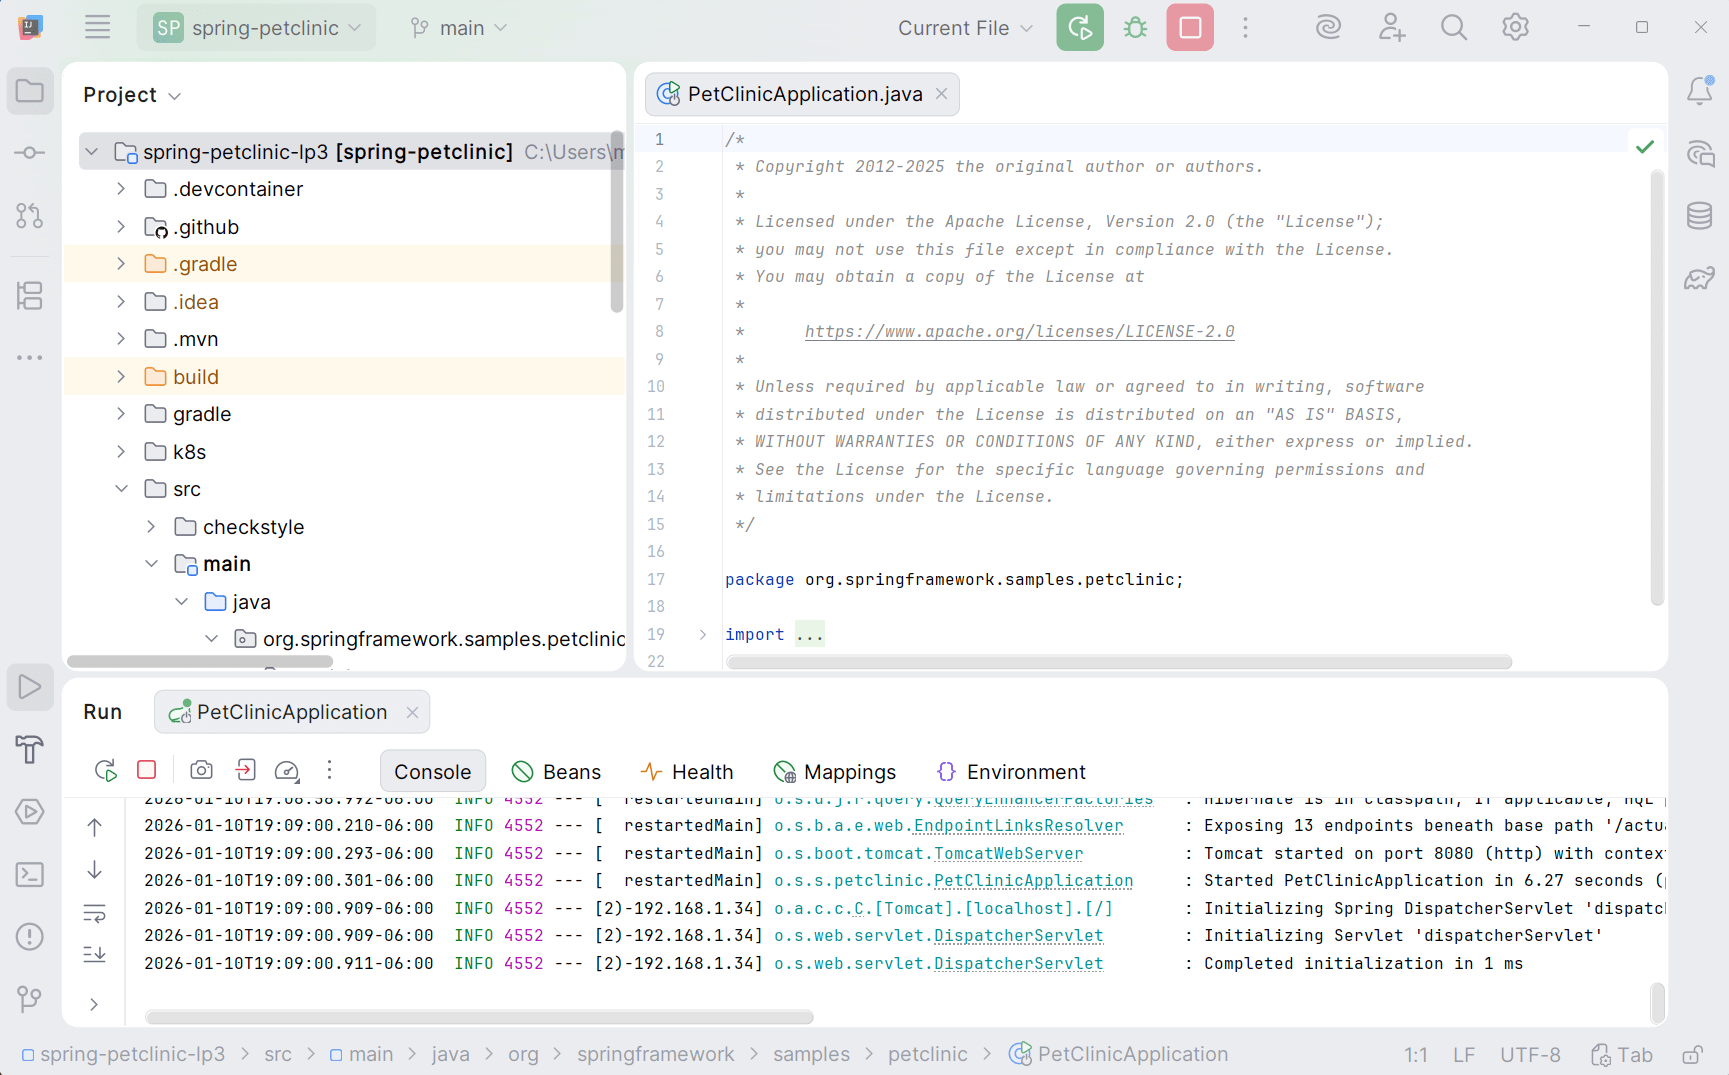
Task: Expand the .devcontainer folder
Action: 120,189
